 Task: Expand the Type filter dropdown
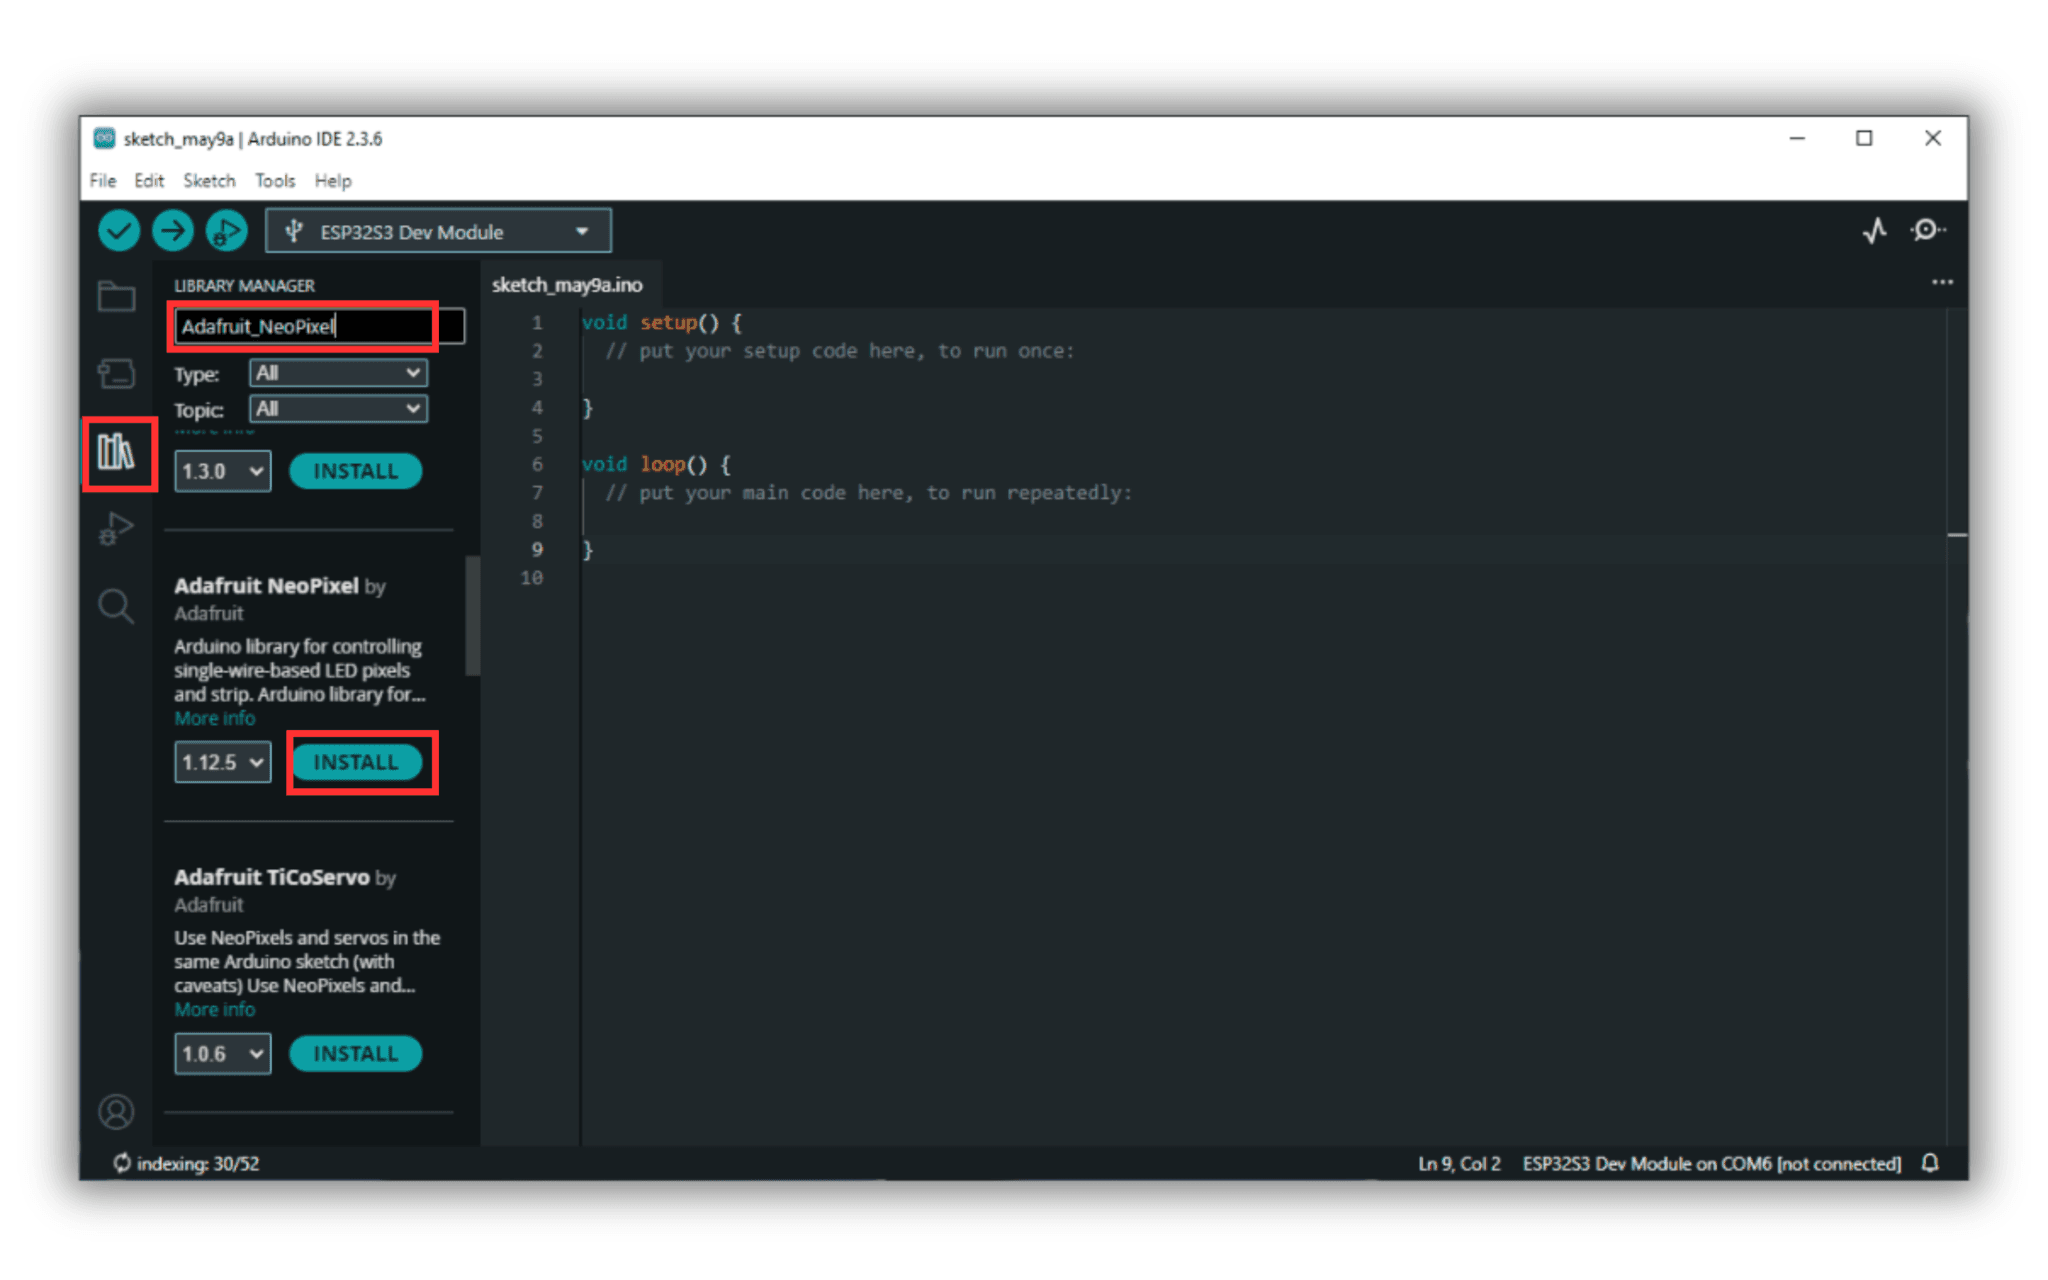click(x=338, y=373)
